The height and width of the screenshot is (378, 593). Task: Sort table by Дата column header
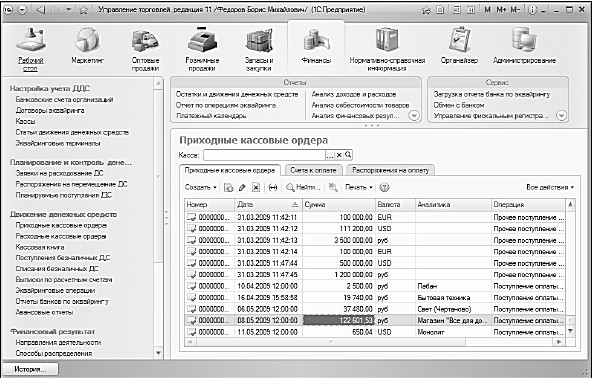click(268, 204)
